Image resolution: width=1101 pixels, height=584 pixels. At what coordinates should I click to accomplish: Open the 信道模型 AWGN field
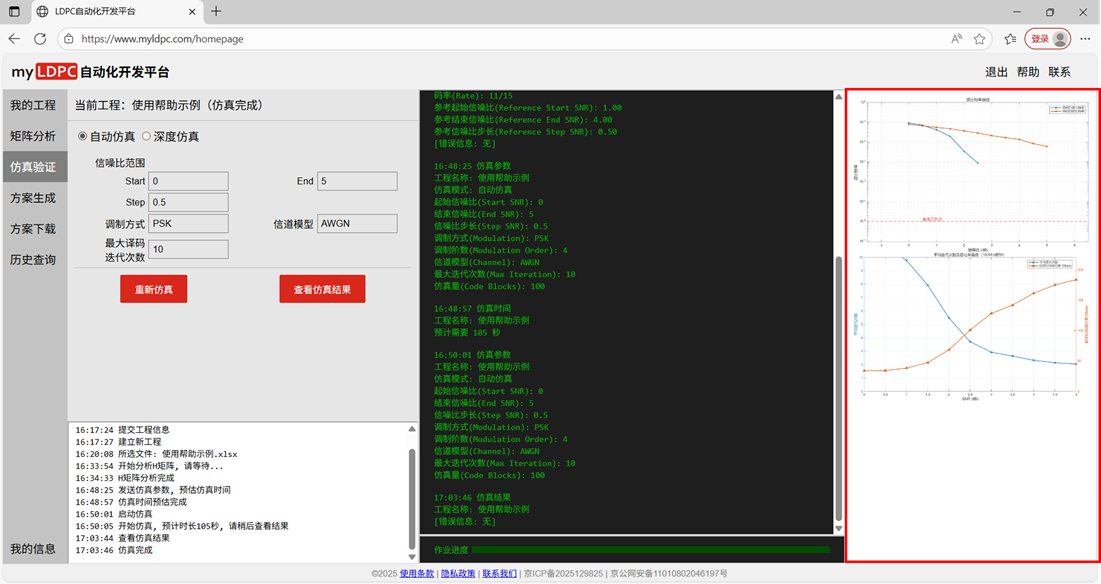pyautogui.click(x=356, y=224)
